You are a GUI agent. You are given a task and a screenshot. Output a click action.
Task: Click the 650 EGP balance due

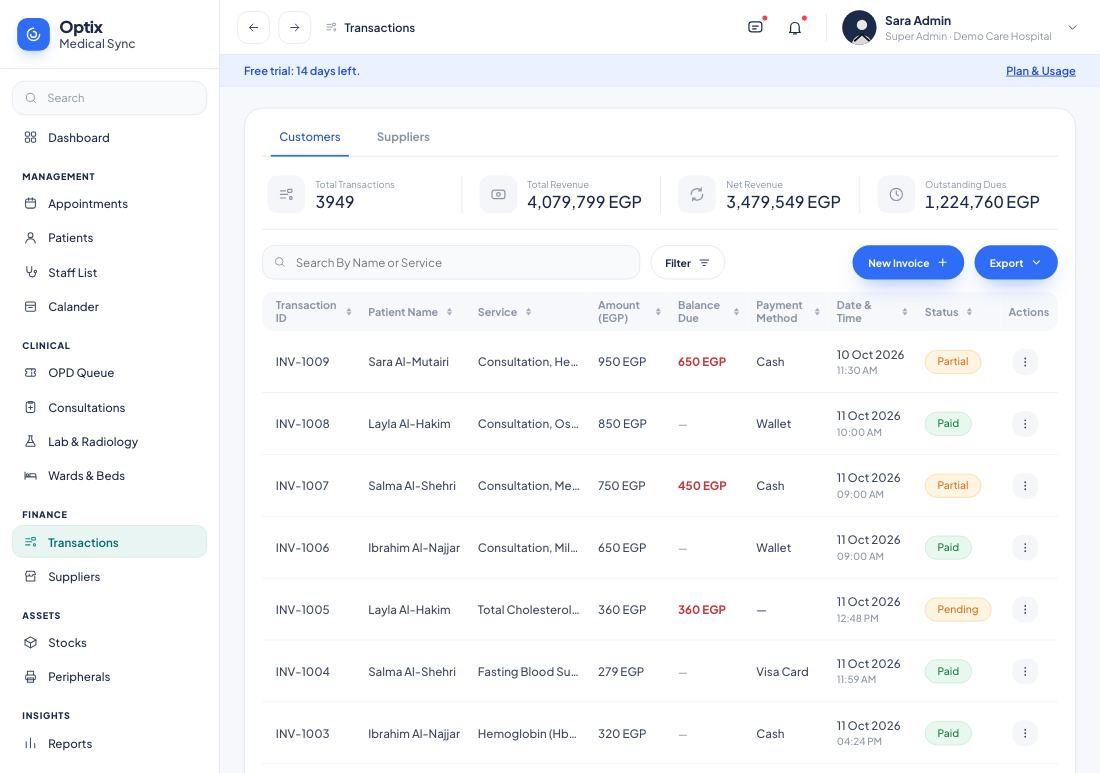[x=702, y=362]
